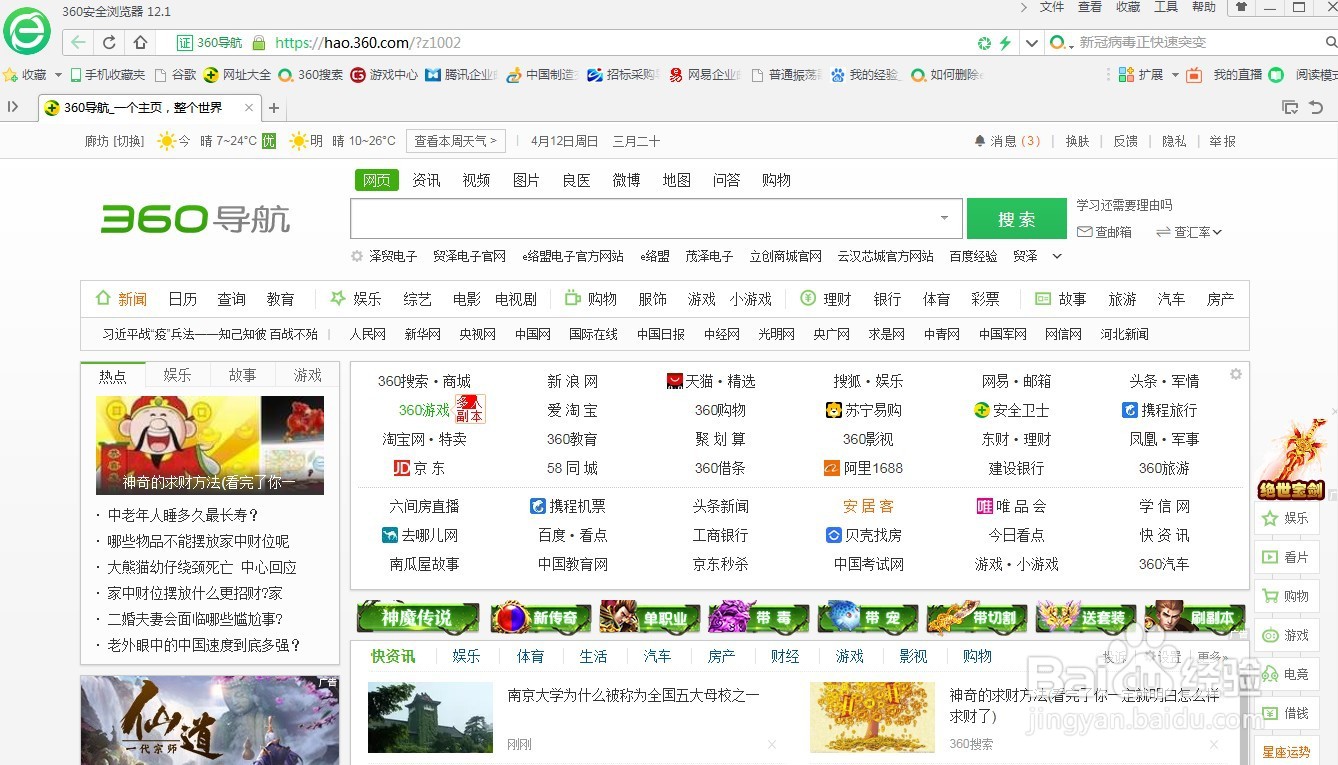Select the 体育 tab in the news feed
Image resolution: width=1338 pixels, height=765 pixels.
[x=531, y=656]
